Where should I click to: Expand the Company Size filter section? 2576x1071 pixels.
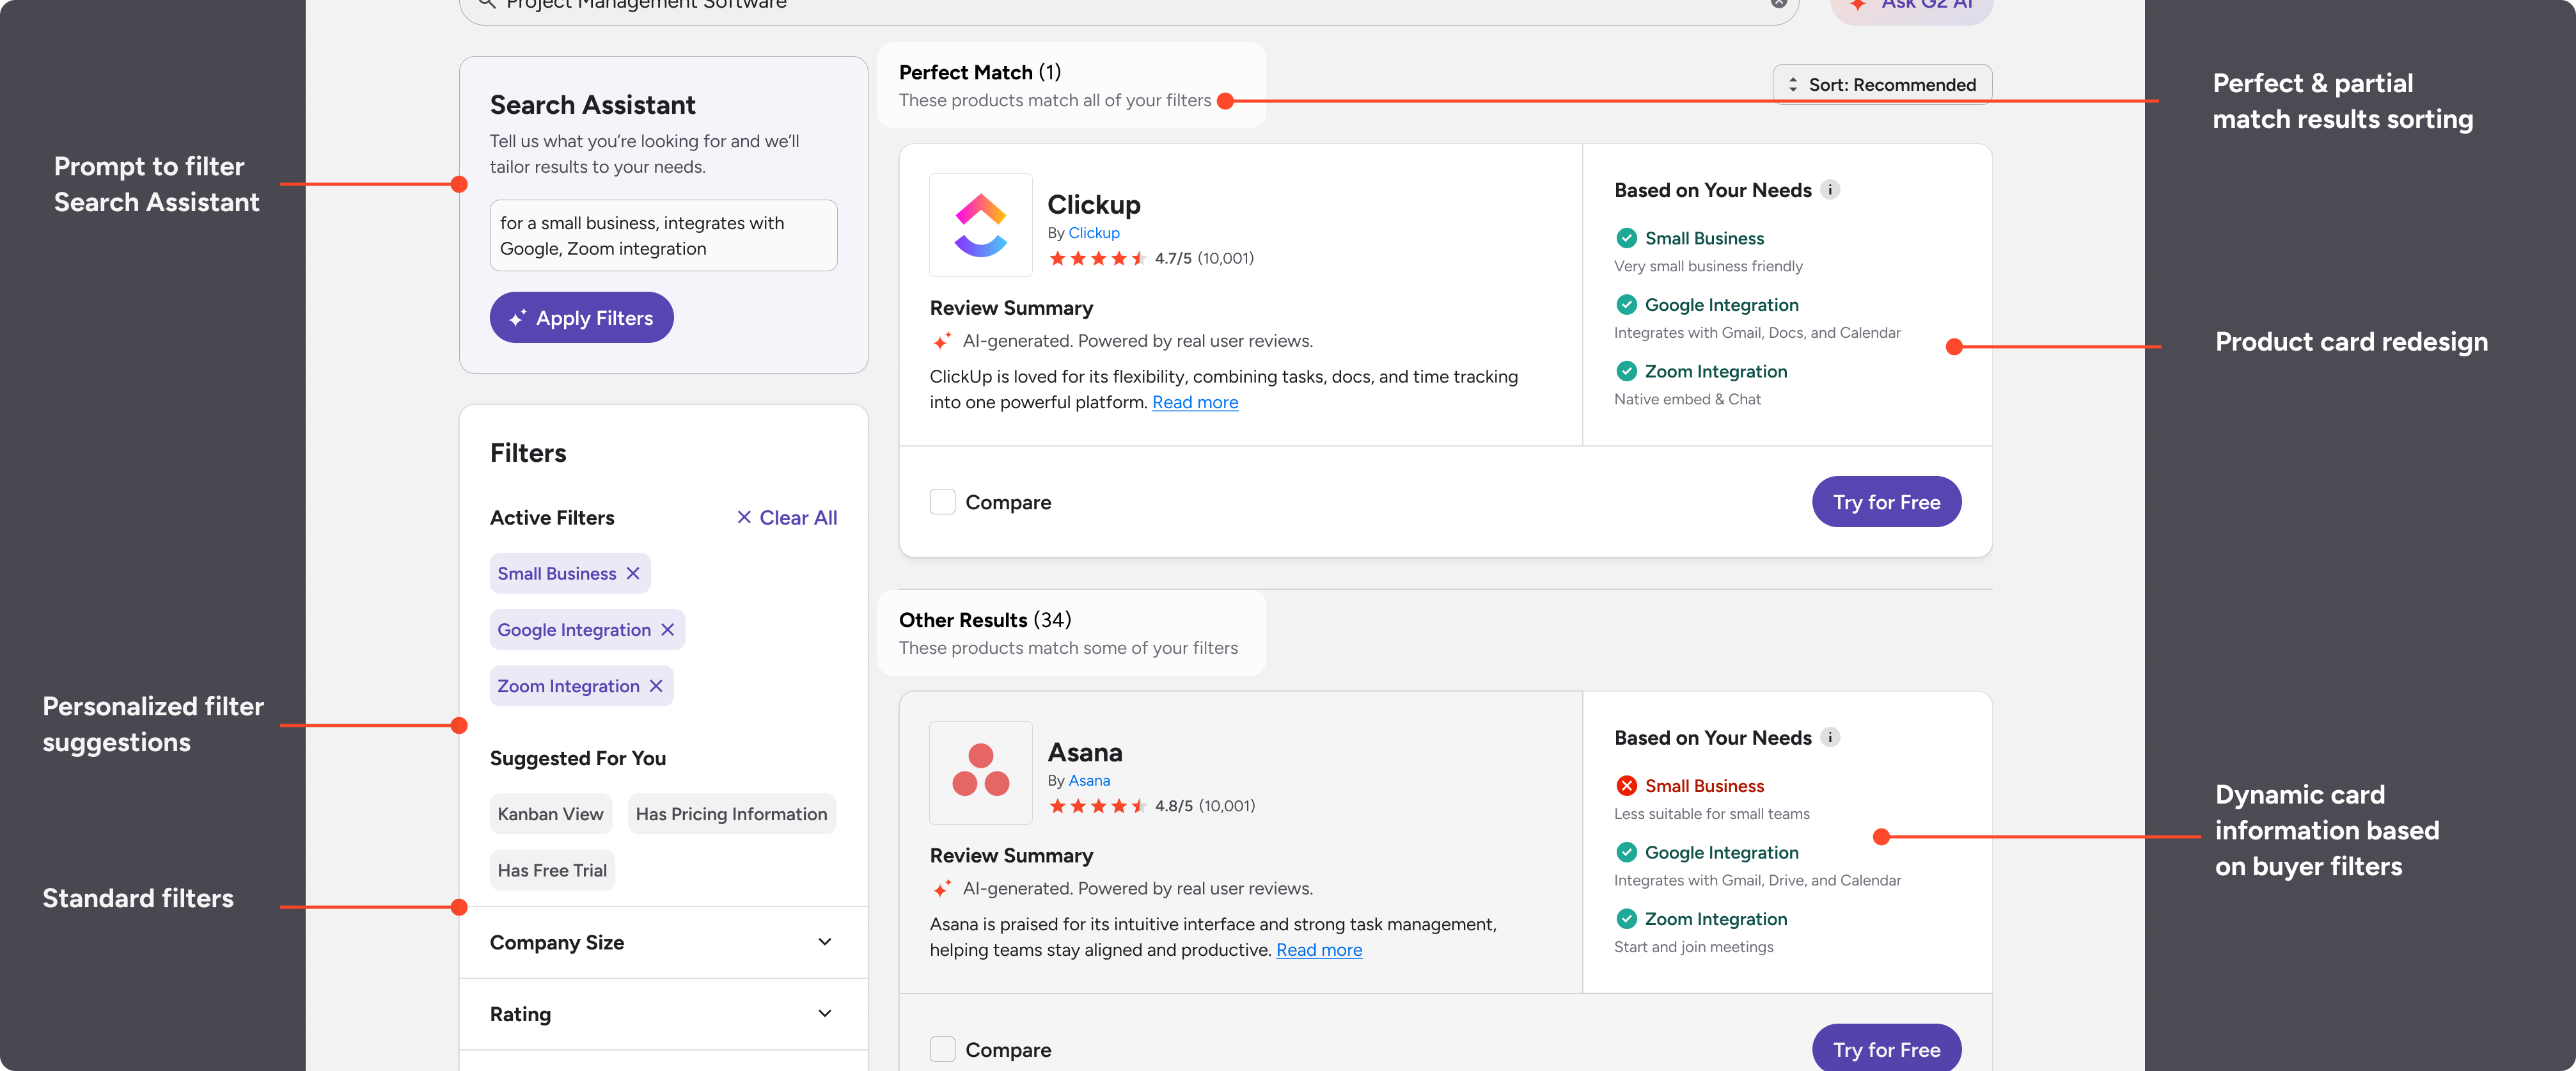click(824, 942)
